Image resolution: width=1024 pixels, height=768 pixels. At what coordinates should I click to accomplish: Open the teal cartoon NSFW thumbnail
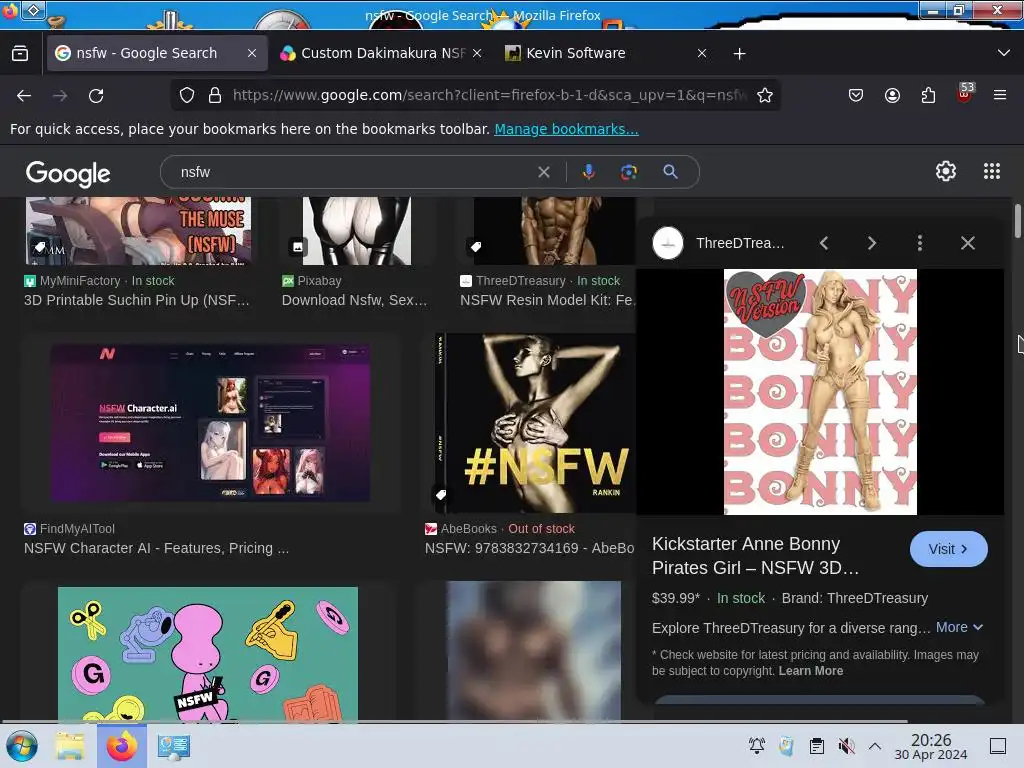(208, 654)
